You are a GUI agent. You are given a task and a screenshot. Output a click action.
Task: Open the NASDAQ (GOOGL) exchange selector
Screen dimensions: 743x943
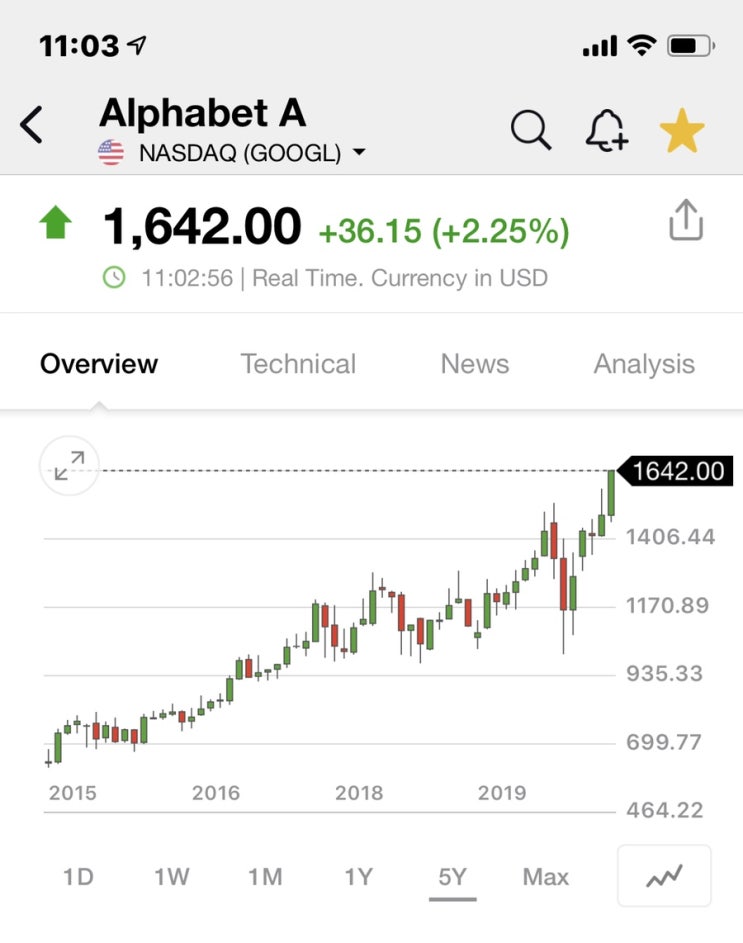pos(240,153)
